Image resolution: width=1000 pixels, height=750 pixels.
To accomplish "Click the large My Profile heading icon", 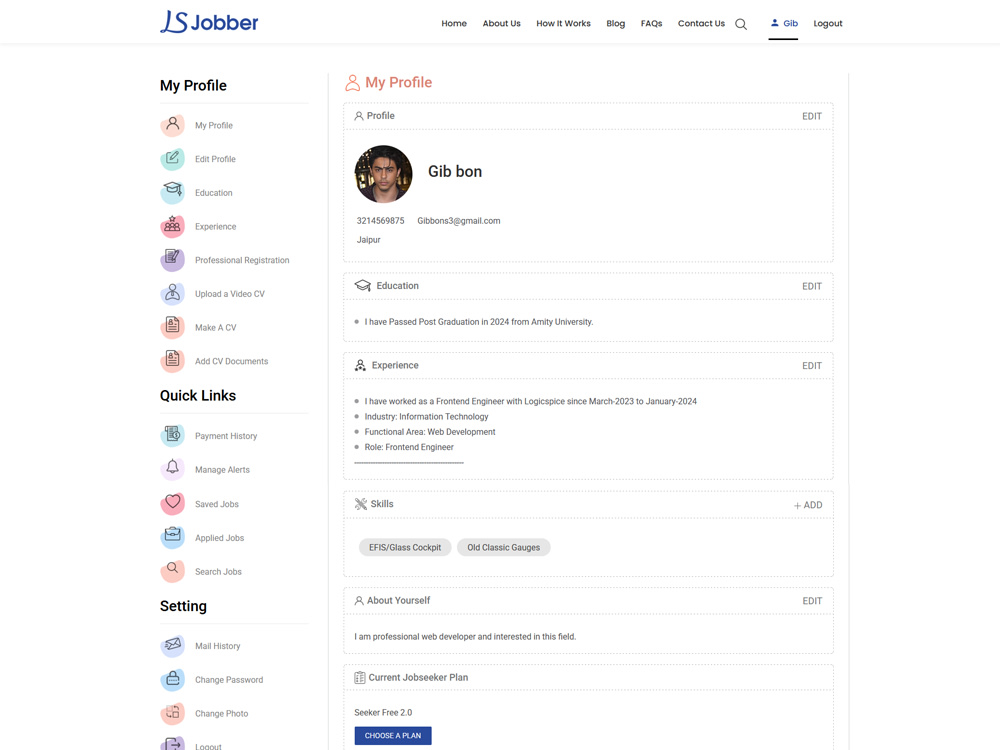I will (352, 83).
